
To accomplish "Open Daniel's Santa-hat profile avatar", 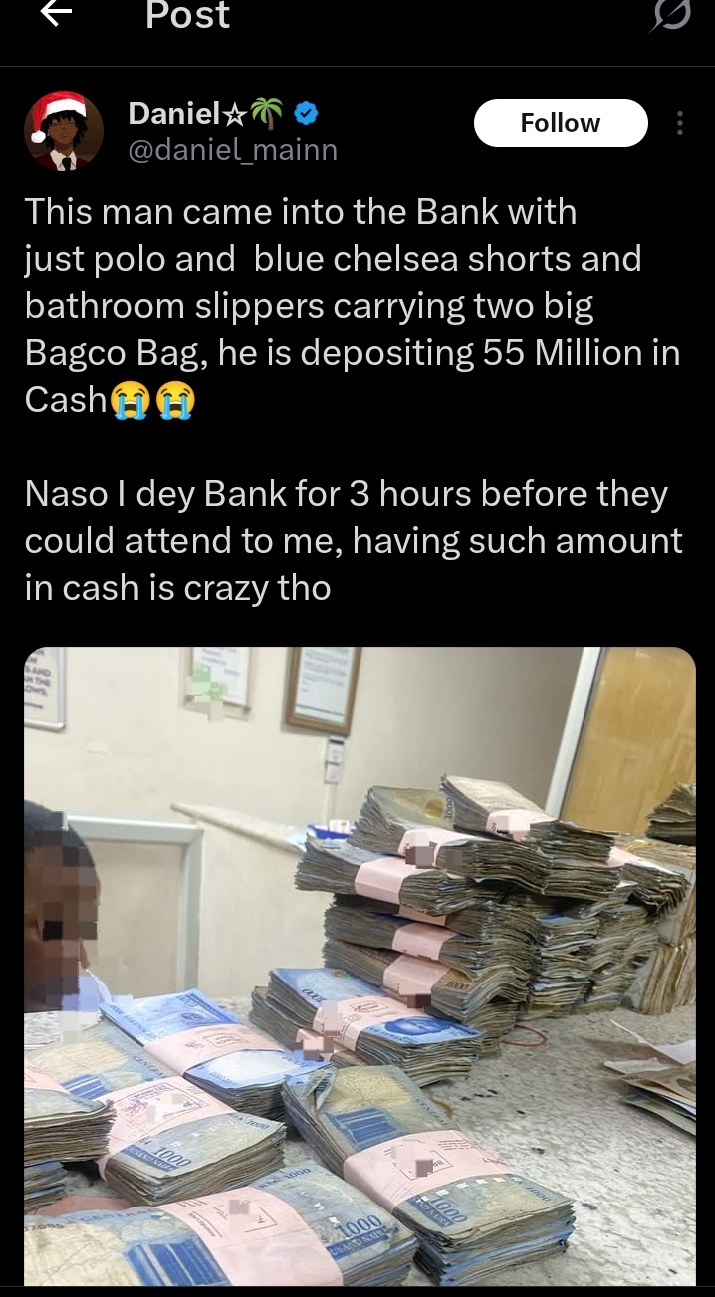I will (64, 131).
